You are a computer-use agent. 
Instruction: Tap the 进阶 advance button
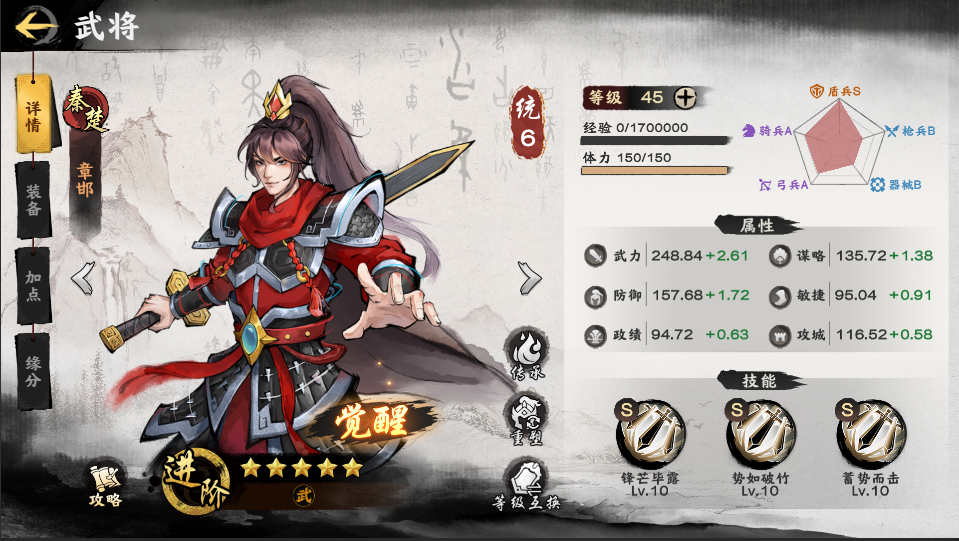tap(196, 480)
